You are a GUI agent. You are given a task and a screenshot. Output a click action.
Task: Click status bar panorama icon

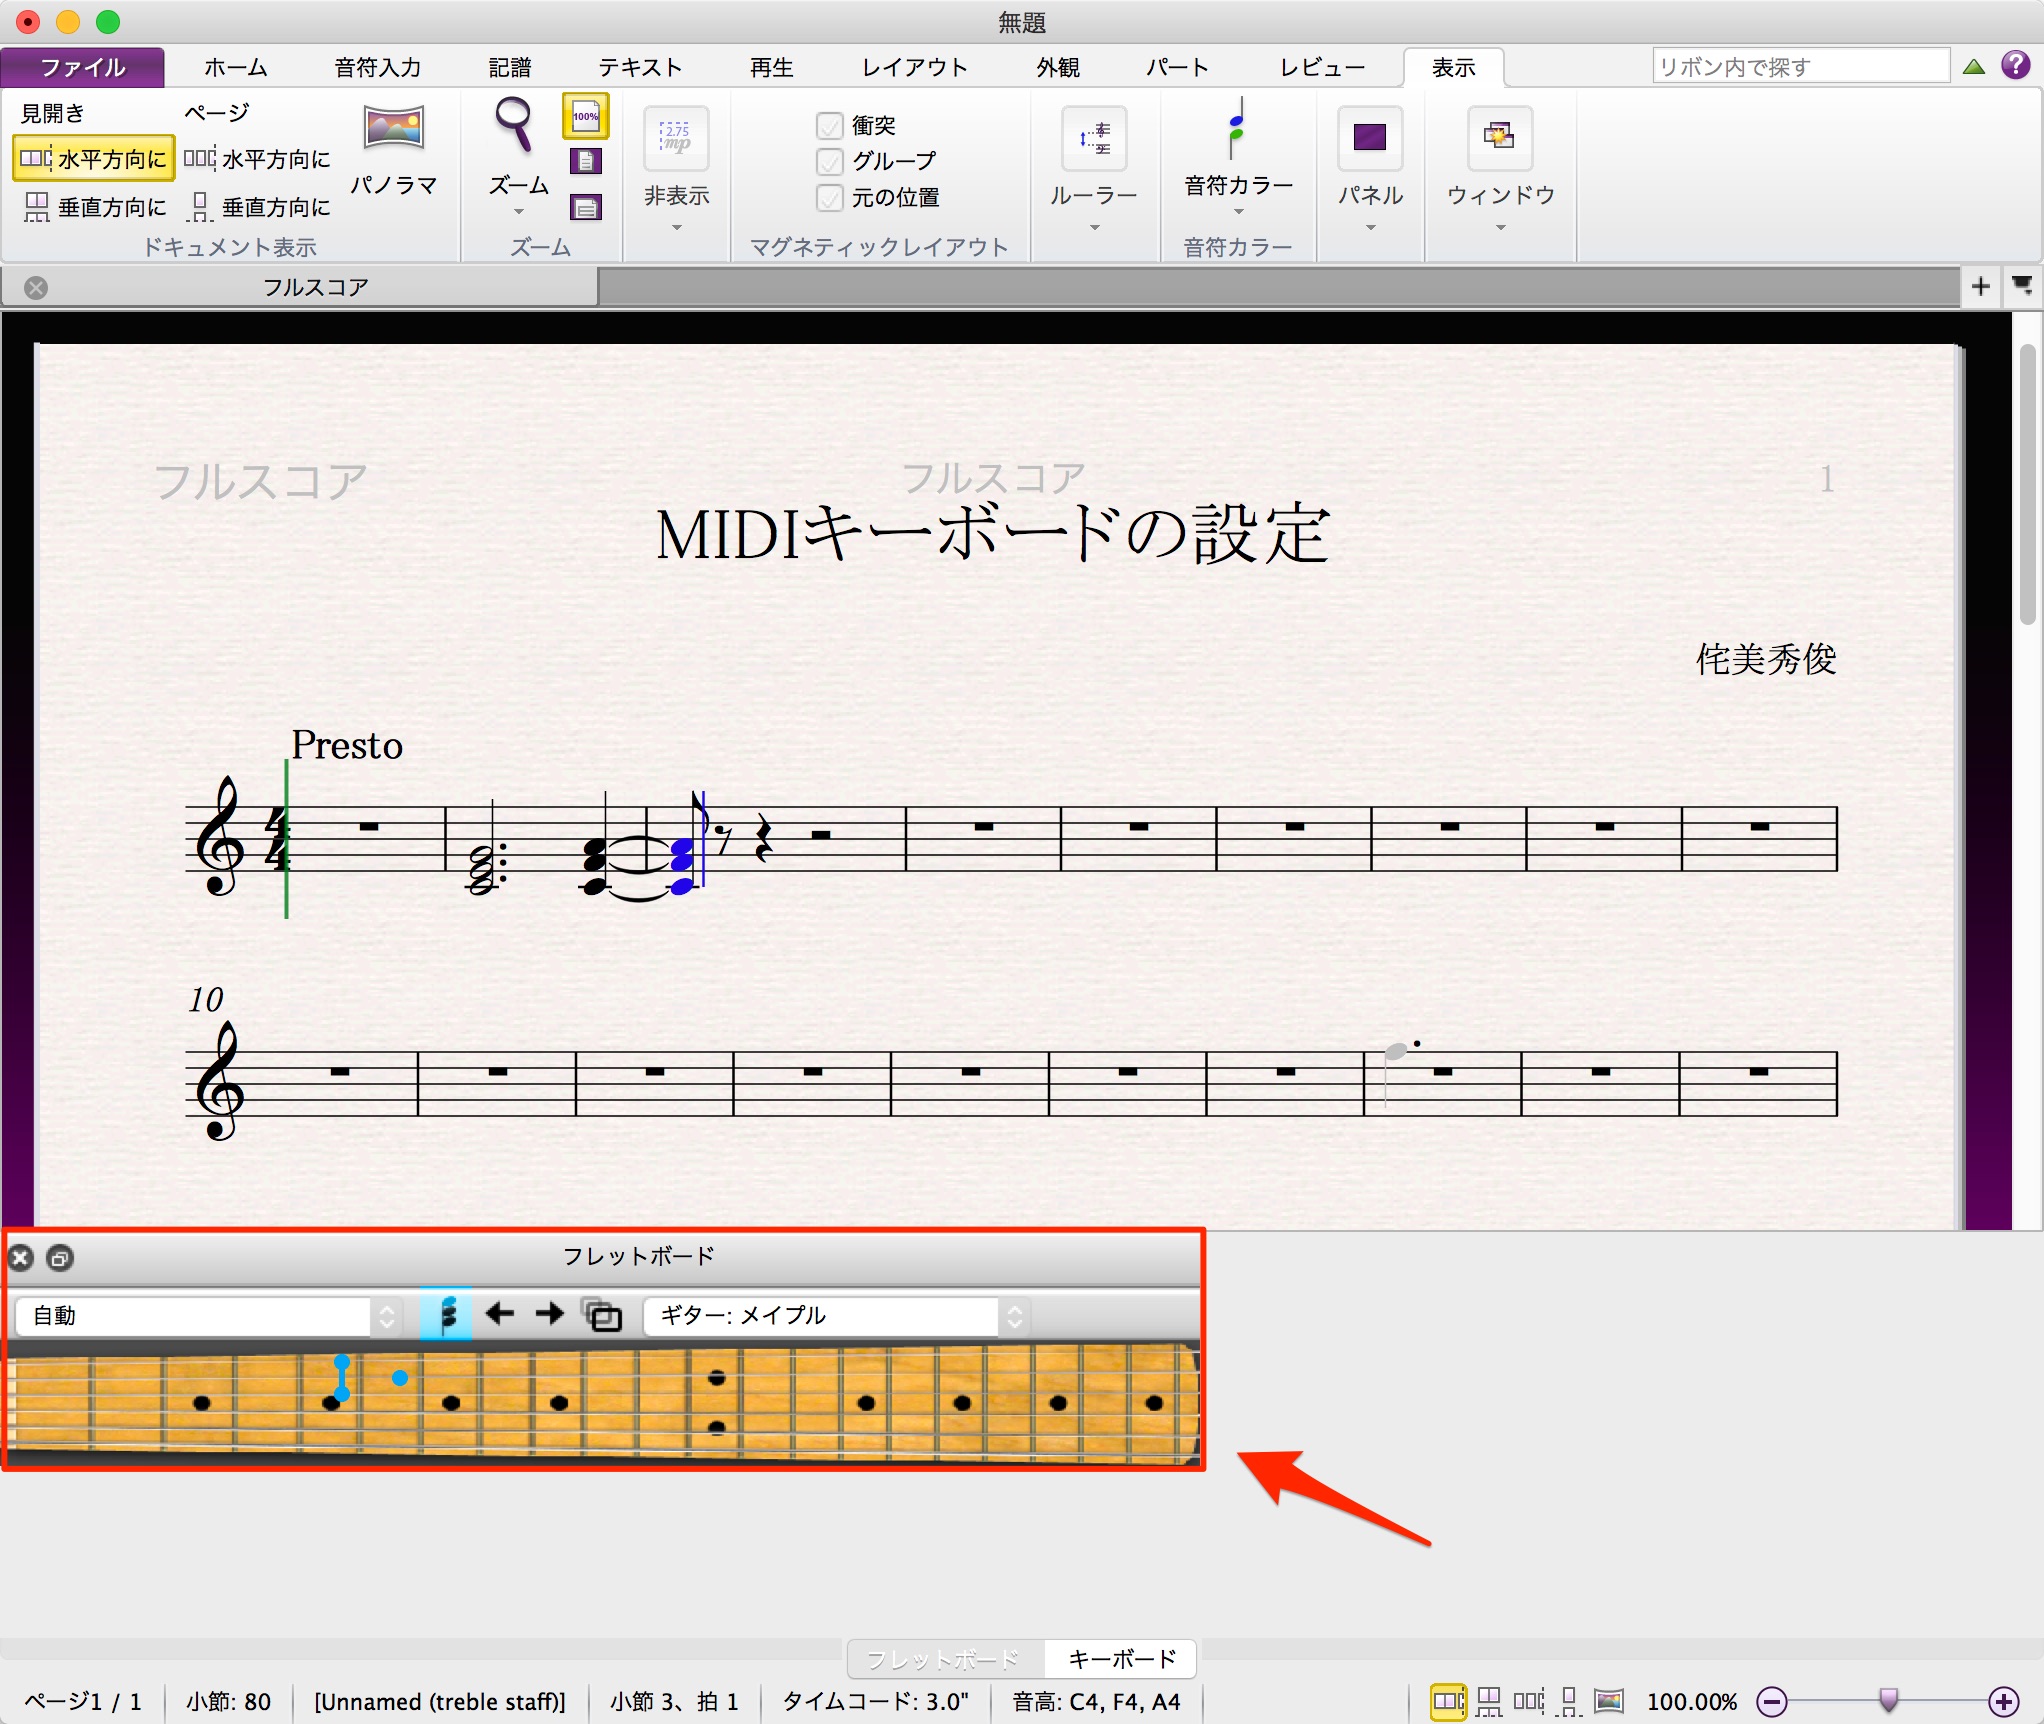point(1609,1701)
